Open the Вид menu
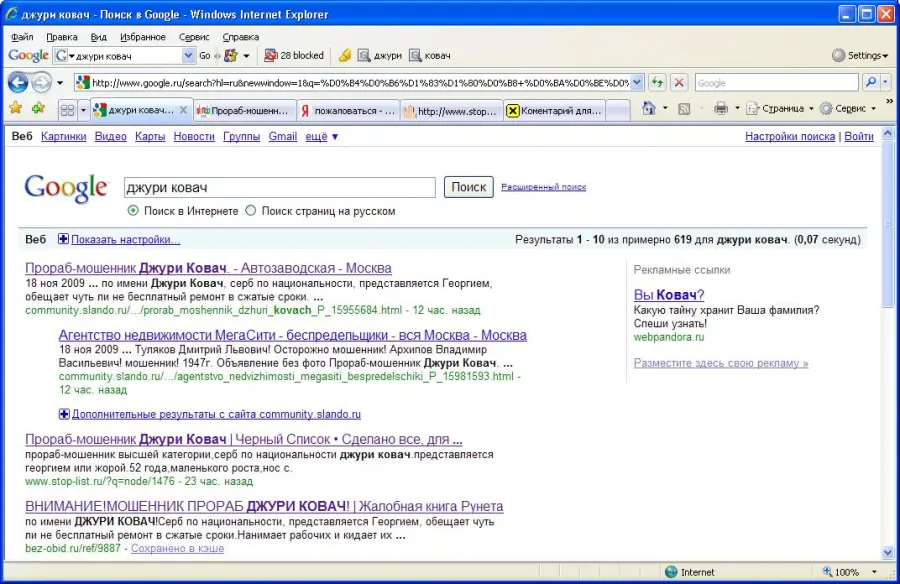This screenshot has width=900, height=584. pos(98,37)
